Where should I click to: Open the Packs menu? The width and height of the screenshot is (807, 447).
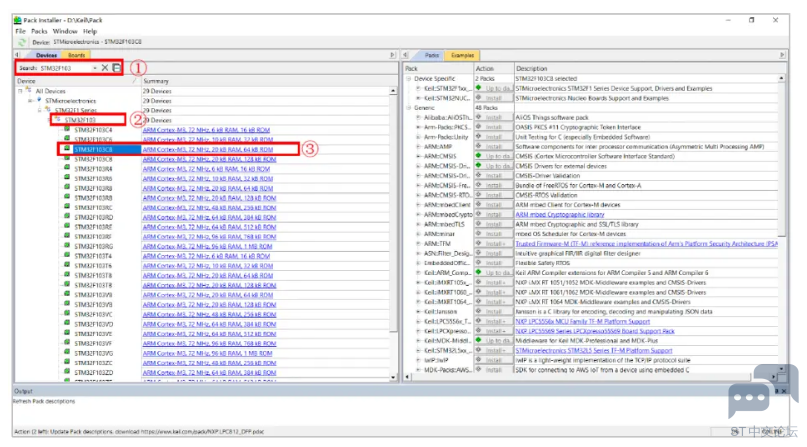39,31
